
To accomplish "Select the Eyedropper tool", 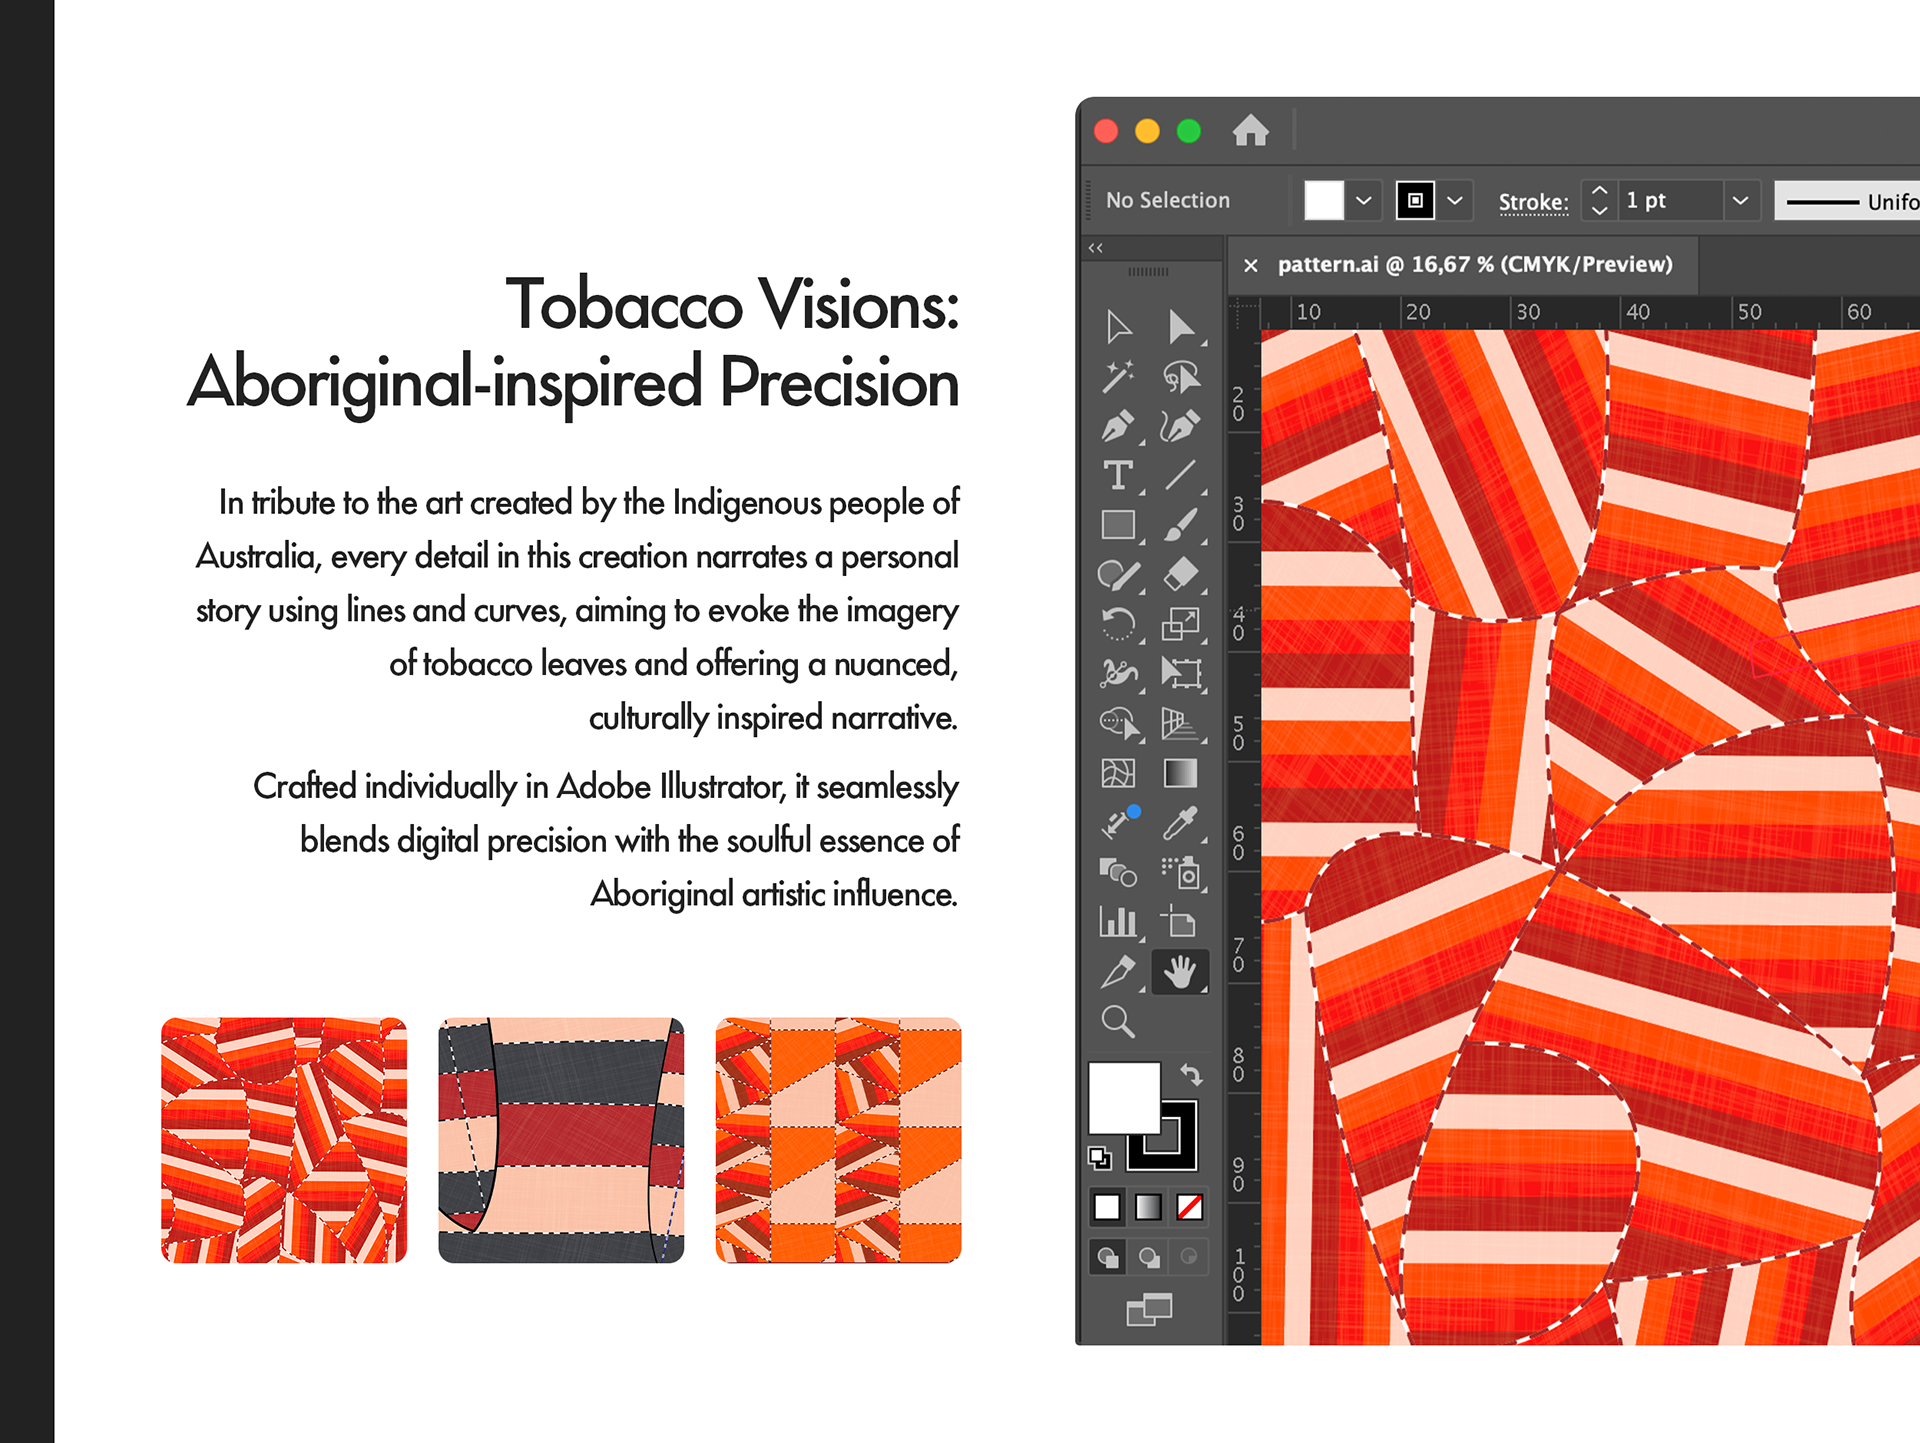I will coord(1180,823).
